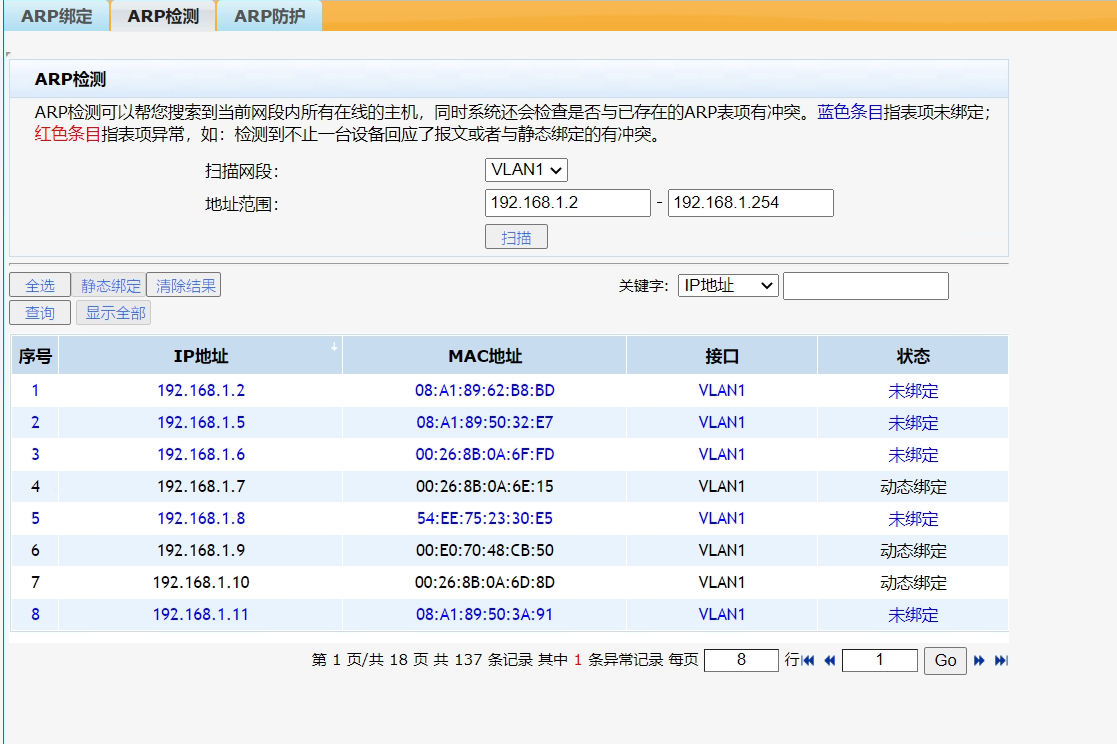Go to first page of results

pyautogui.click(x=808, y=660)
